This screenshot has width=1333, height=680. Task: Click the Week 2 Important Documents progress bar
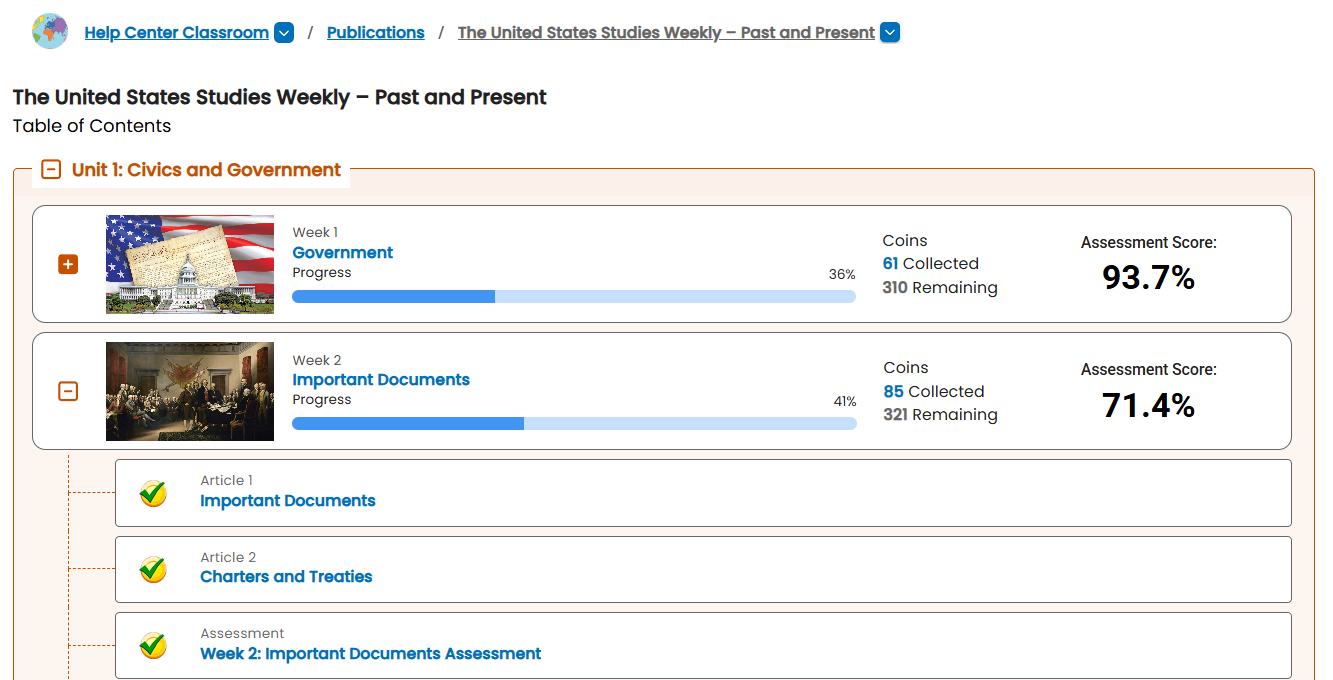[x=573, y=424]
